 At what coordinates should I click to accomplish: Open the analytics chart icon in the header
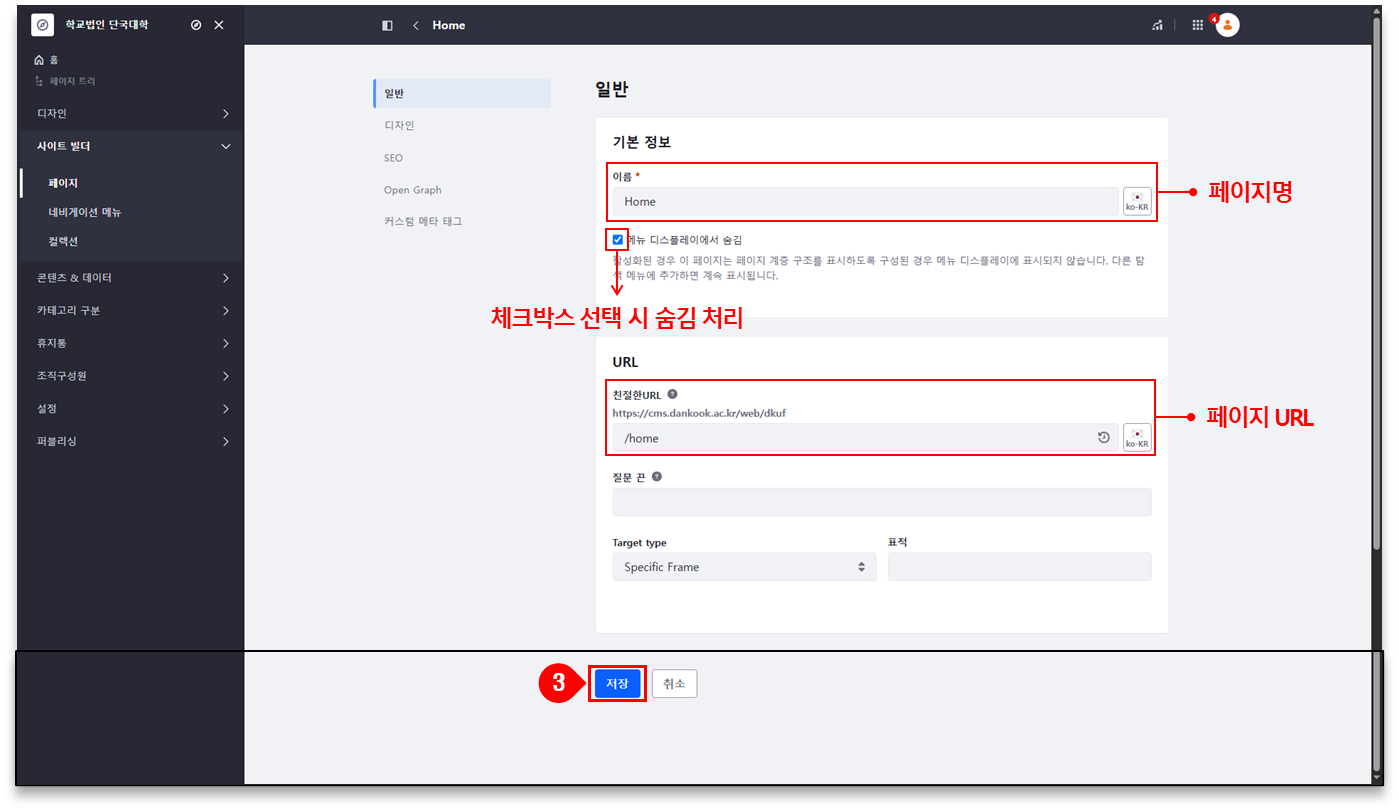1157,25
